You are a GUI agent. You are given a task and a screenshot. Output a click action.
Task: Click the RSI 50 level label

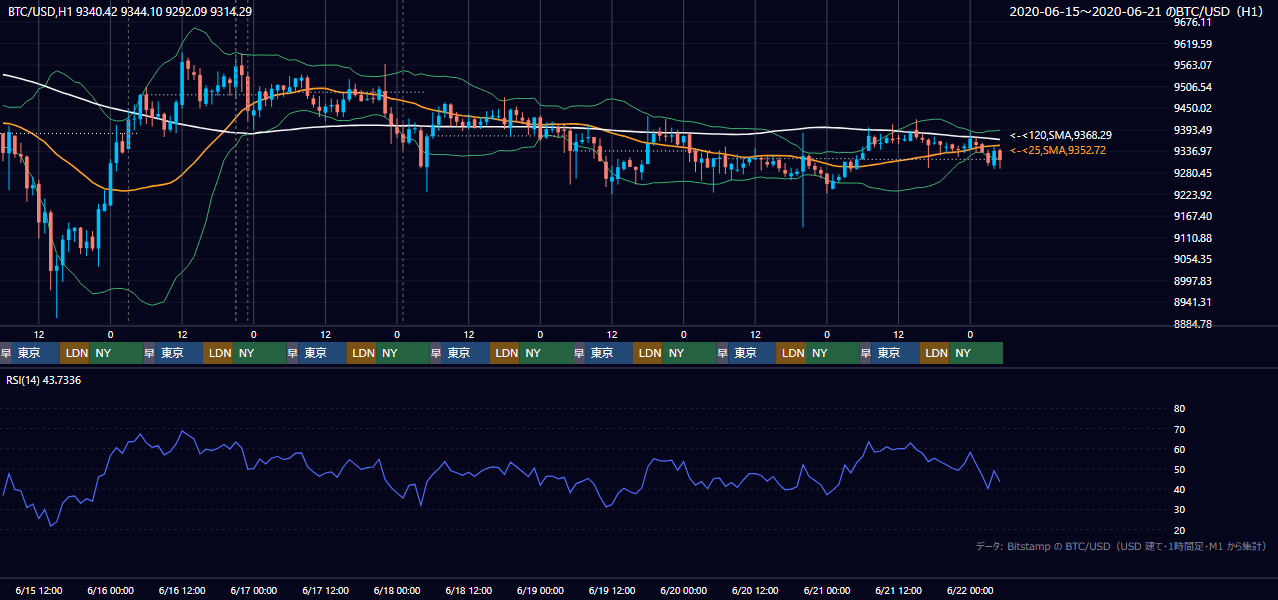[x=1179, y=469]
